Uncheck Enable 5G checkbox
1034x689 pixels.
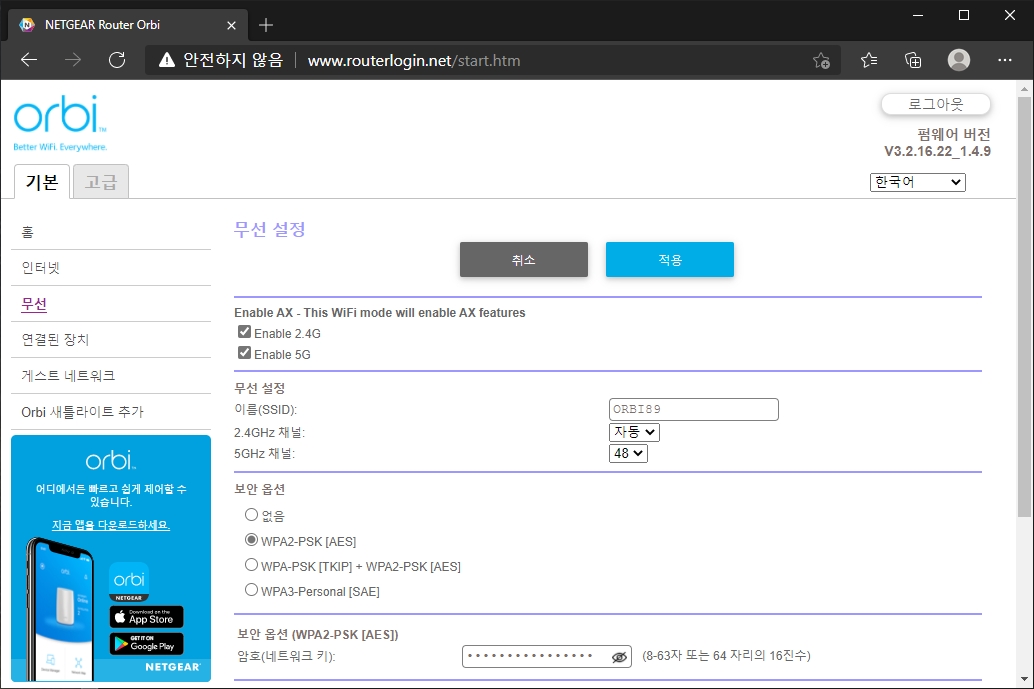pyautogui.click(x=244, y=353)
